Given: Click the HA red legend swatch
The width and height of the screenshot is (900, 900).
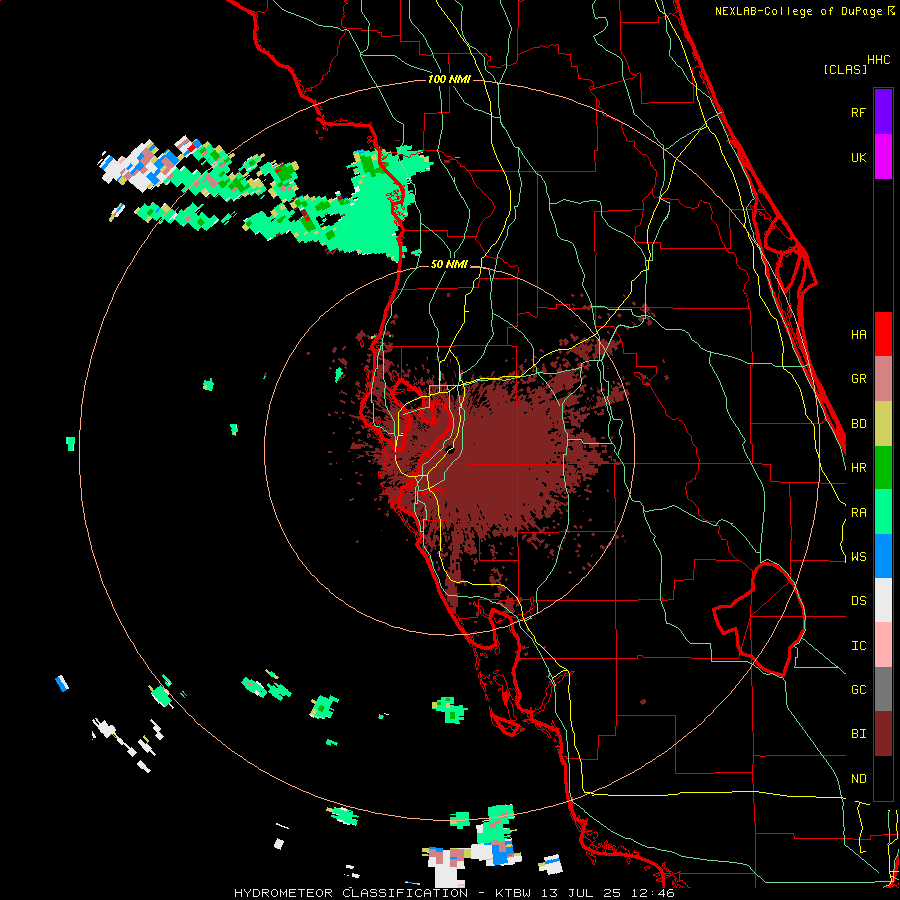Looking at the screenshot, I should [883, 334].
